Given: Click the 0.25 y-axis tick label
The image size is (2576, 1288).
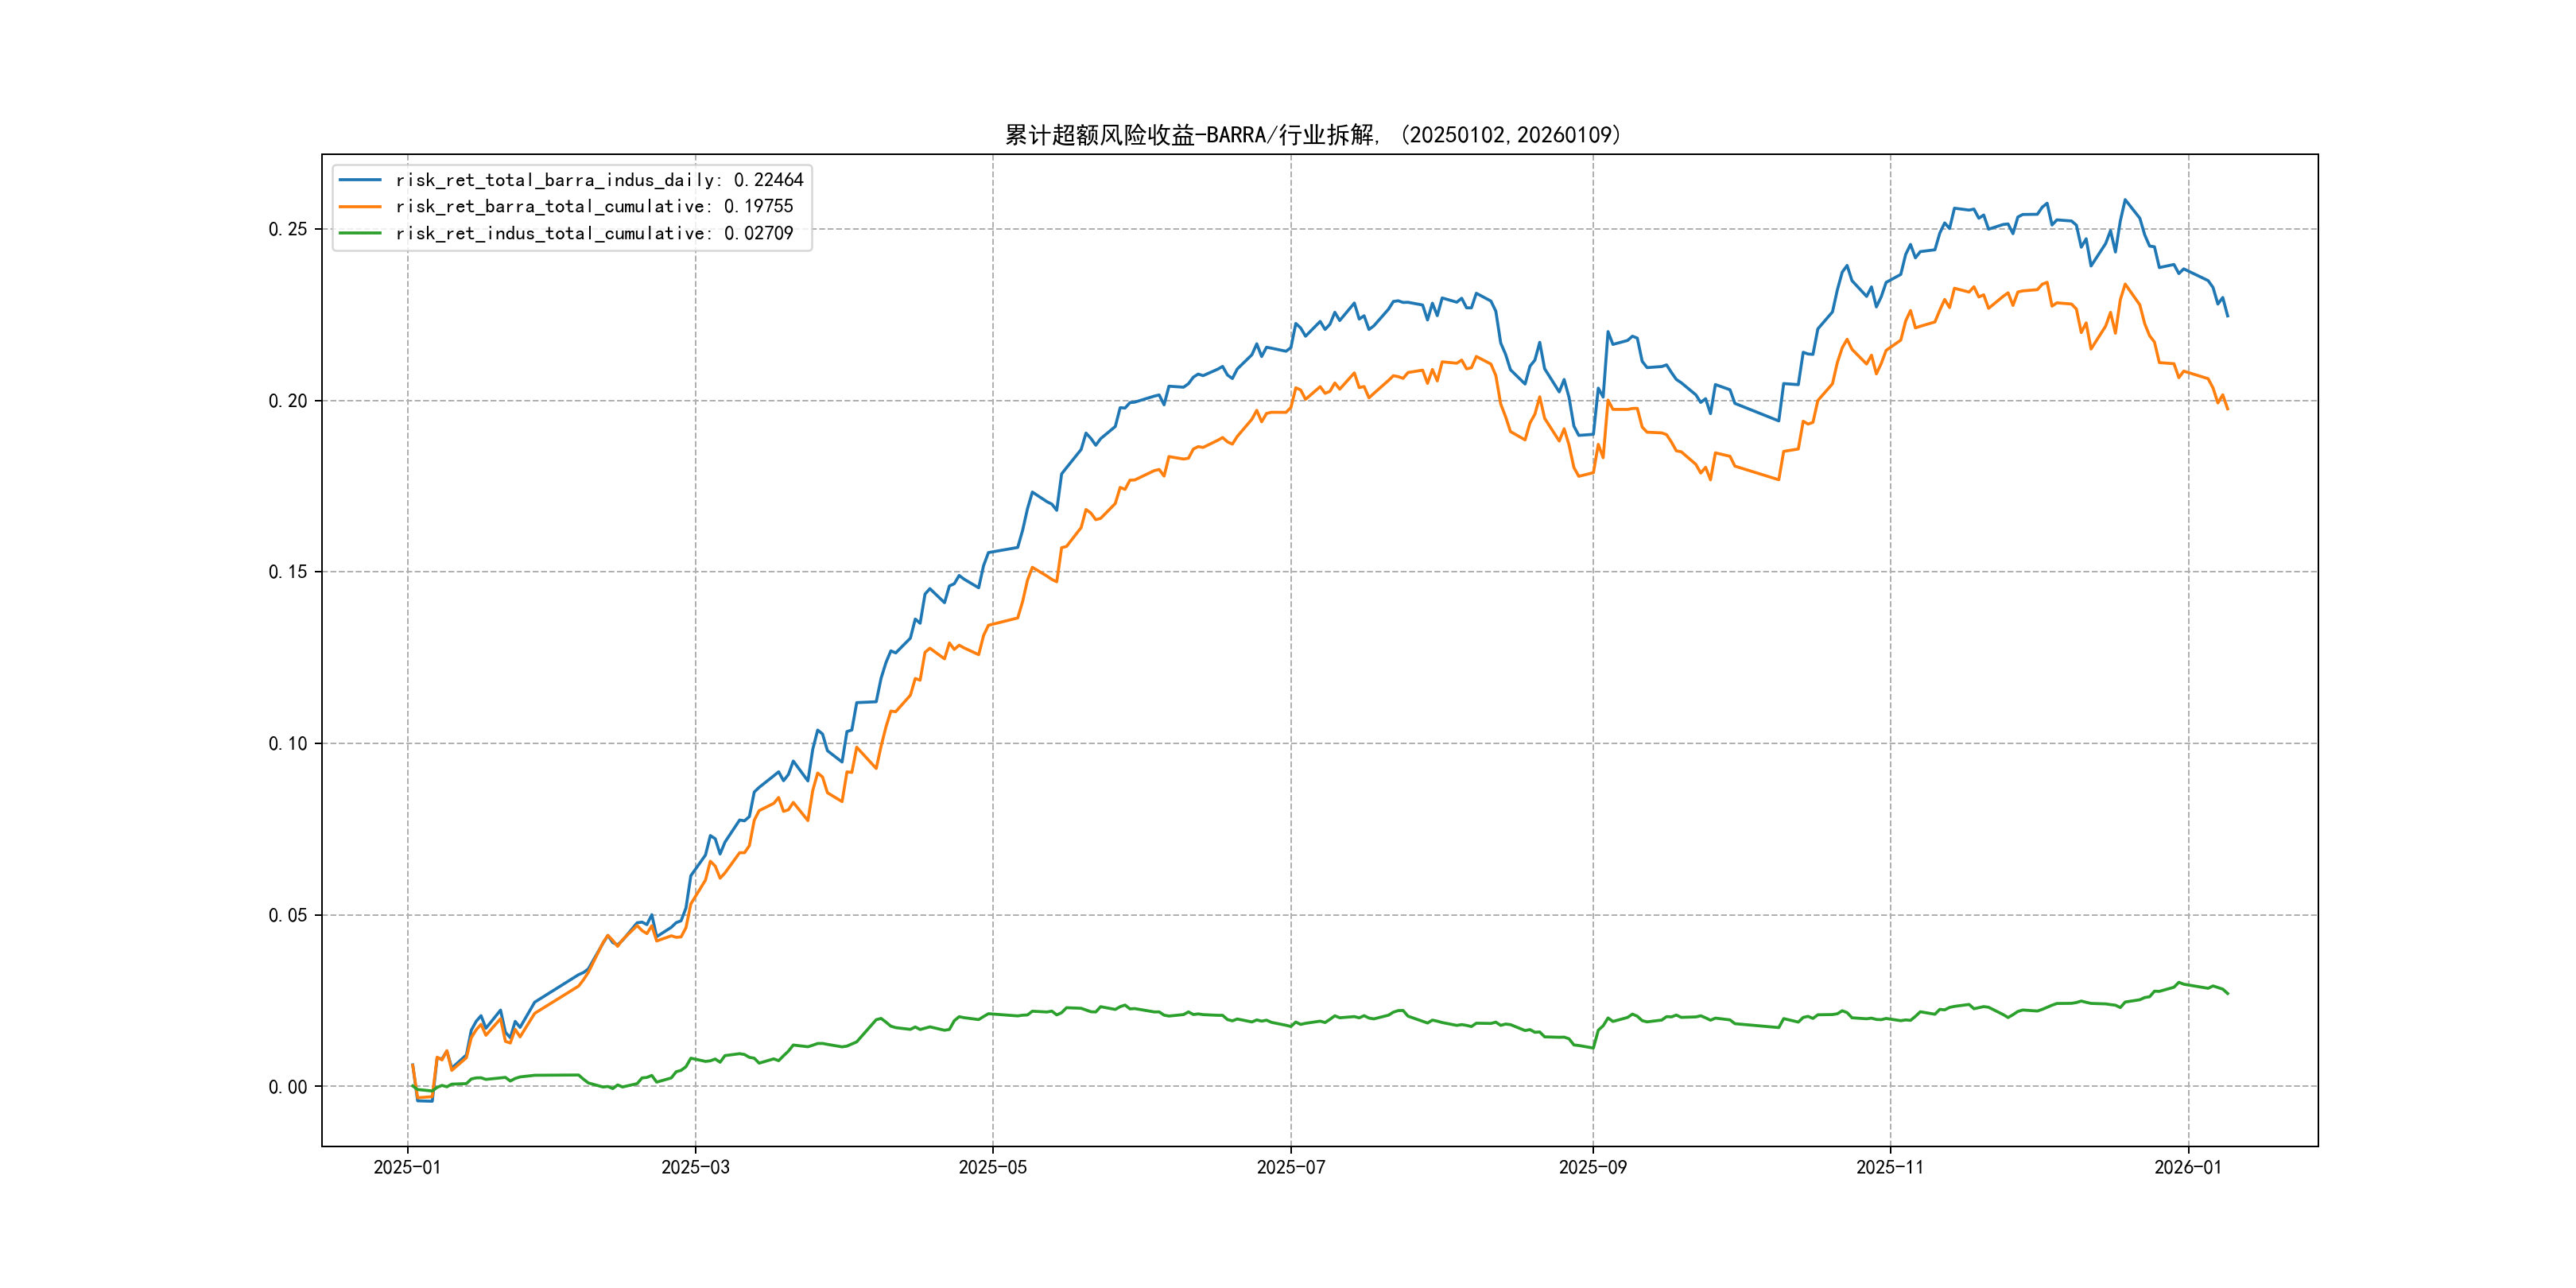Looking at the screenshot, I should [287, 229].
